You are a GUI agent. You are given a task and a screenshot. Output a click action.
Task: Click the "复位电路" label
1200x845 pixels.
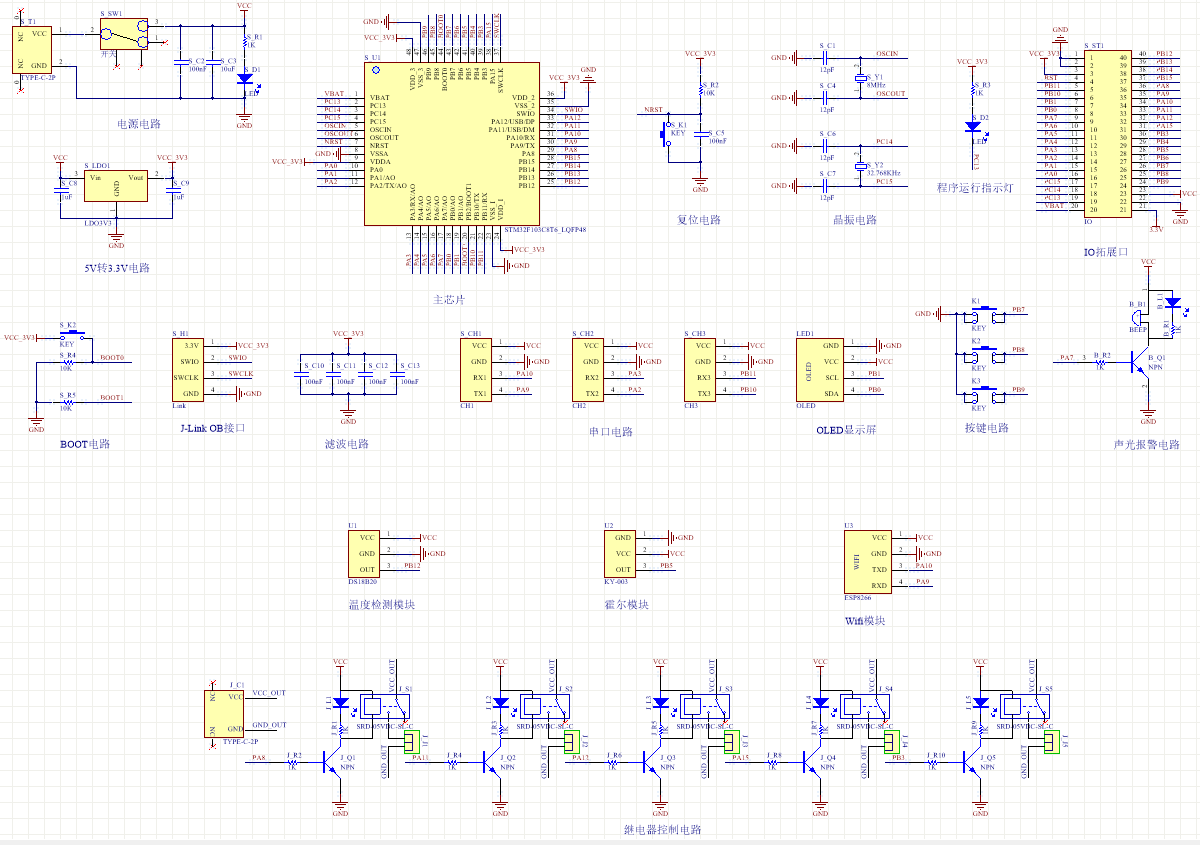click(x=698, y=220)
